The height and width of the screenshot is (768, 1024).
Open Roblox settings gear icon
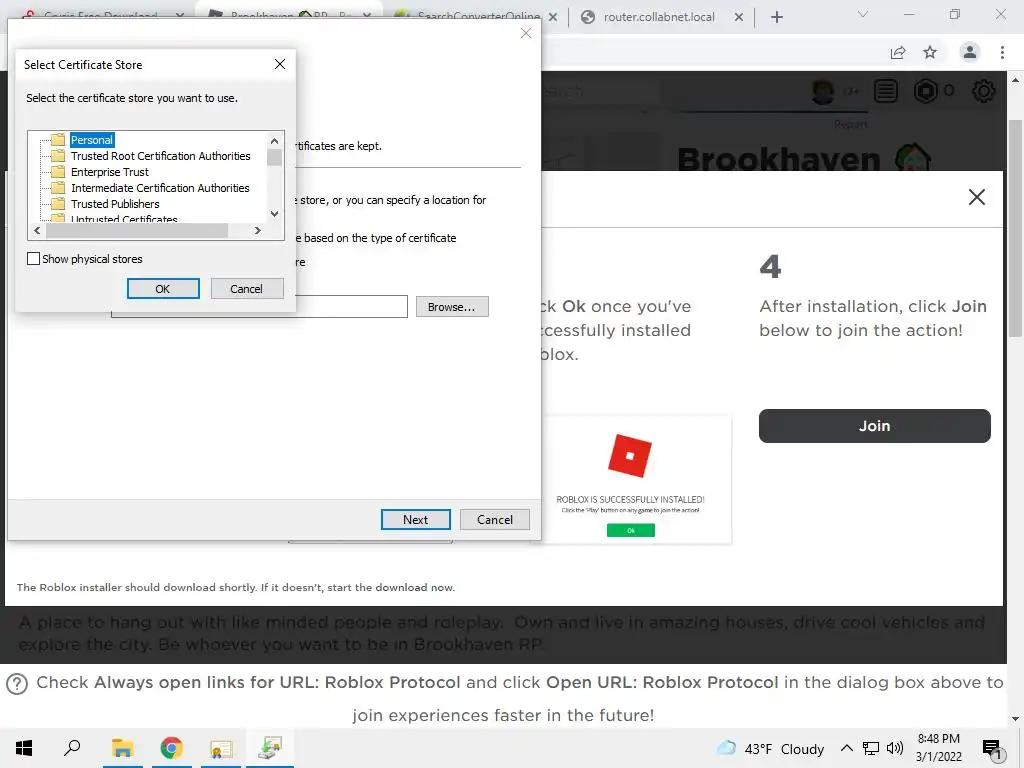[x=984, y=91]
